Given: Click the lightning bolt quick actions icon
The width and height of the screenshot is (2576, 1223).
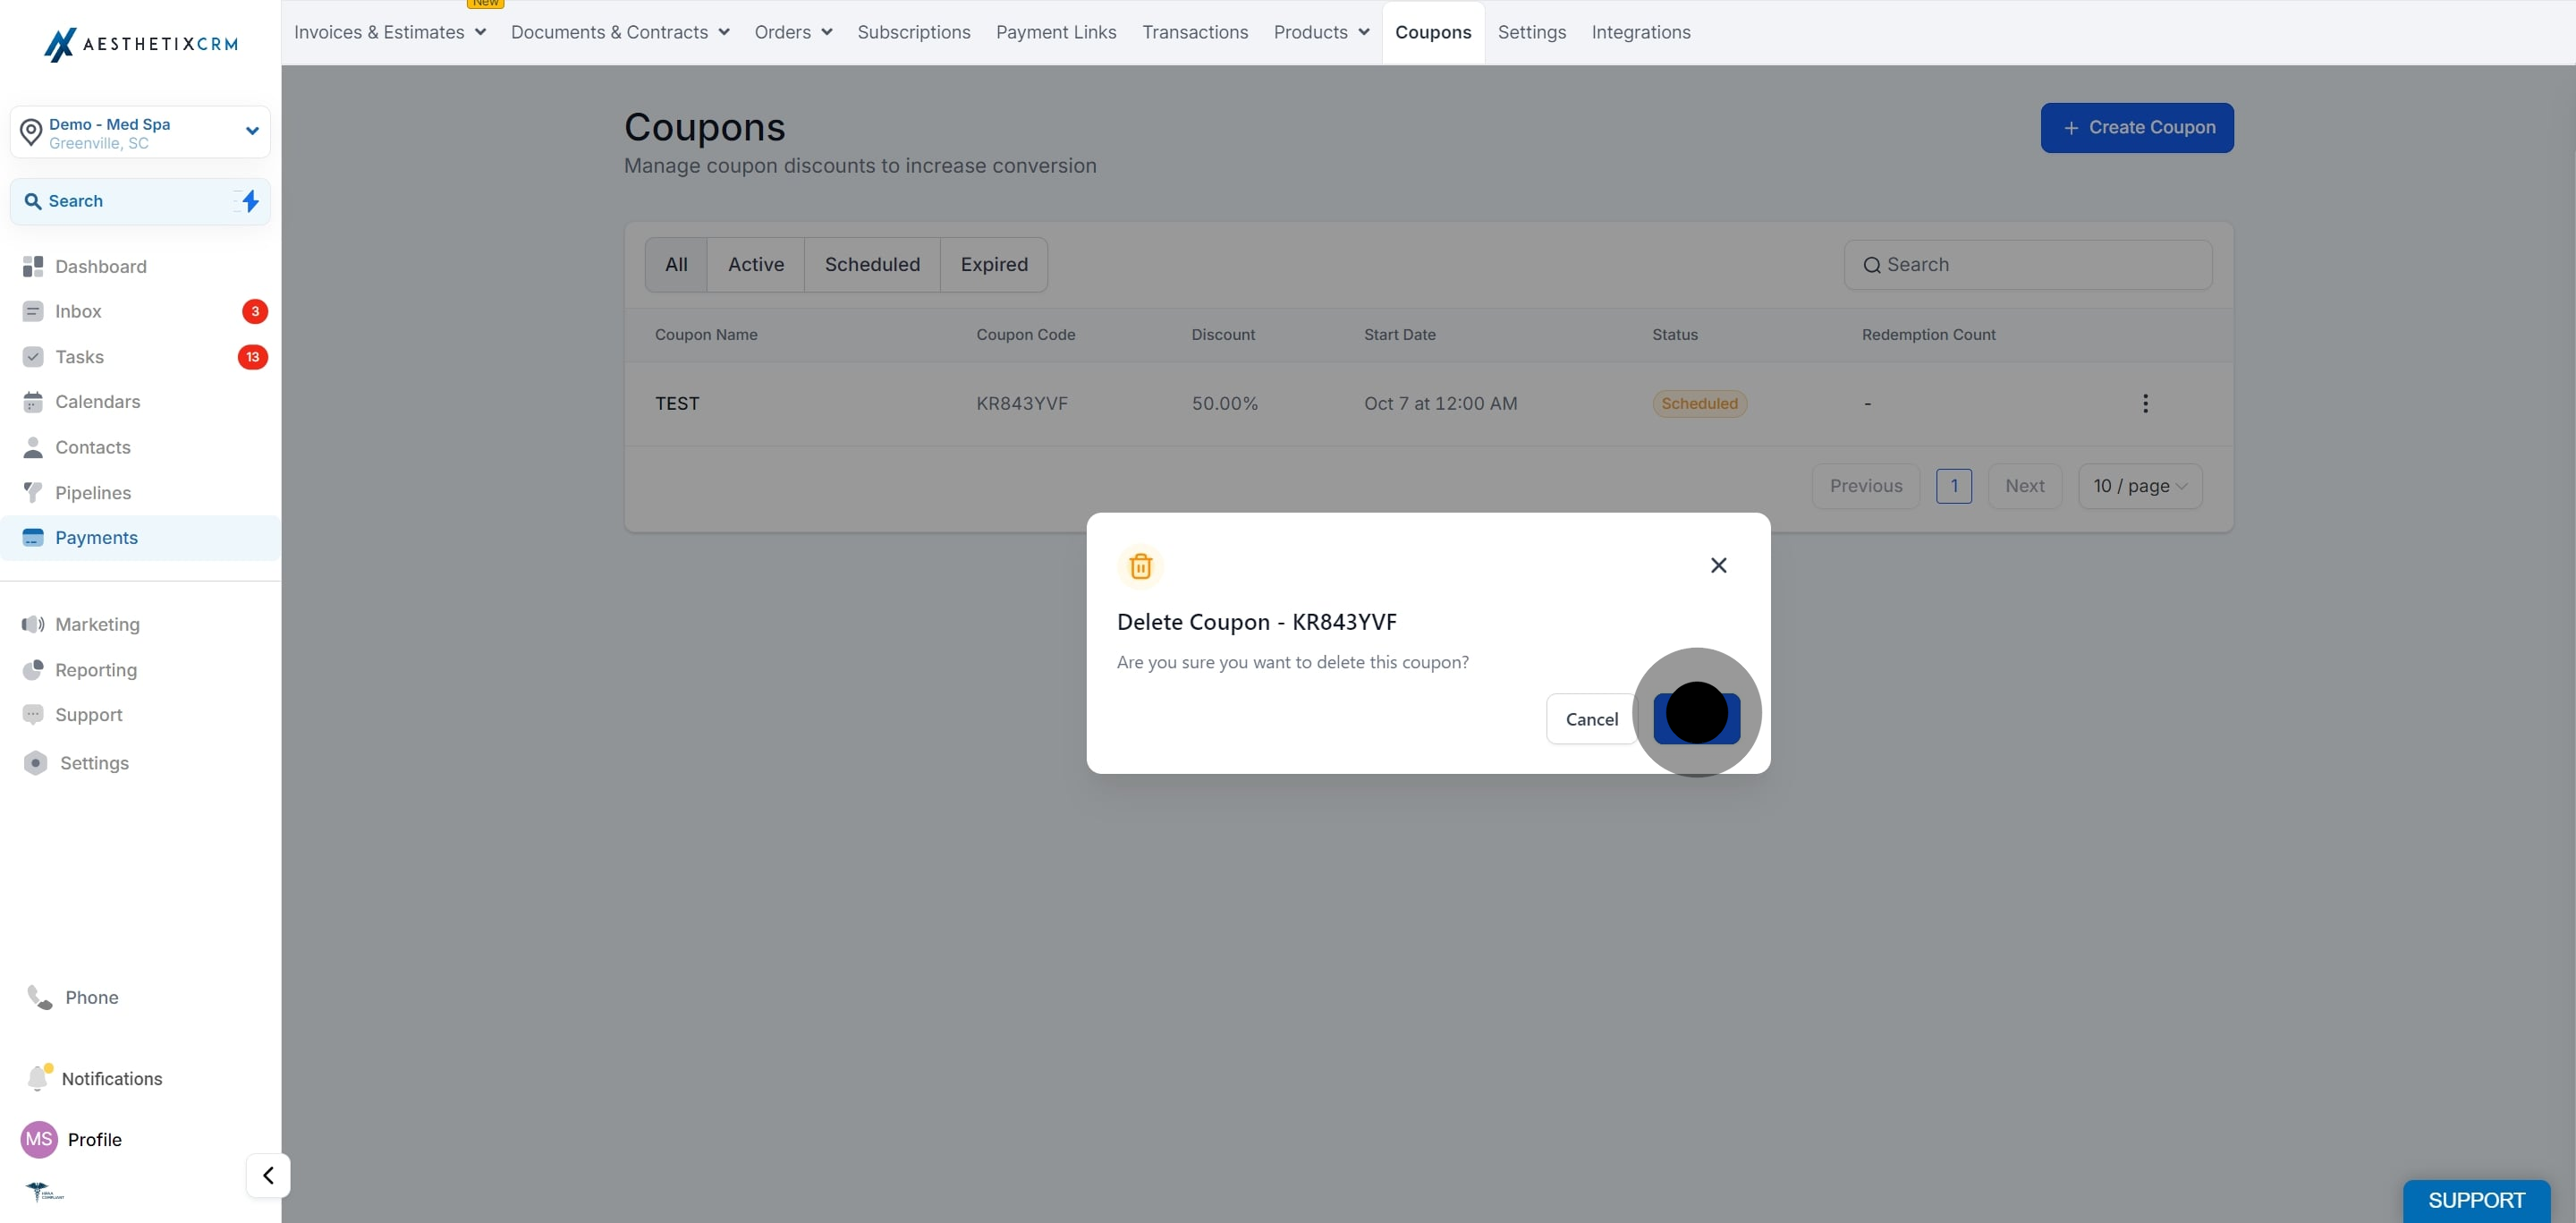Looking at the screenshot, I should click(x=250, y=201).
